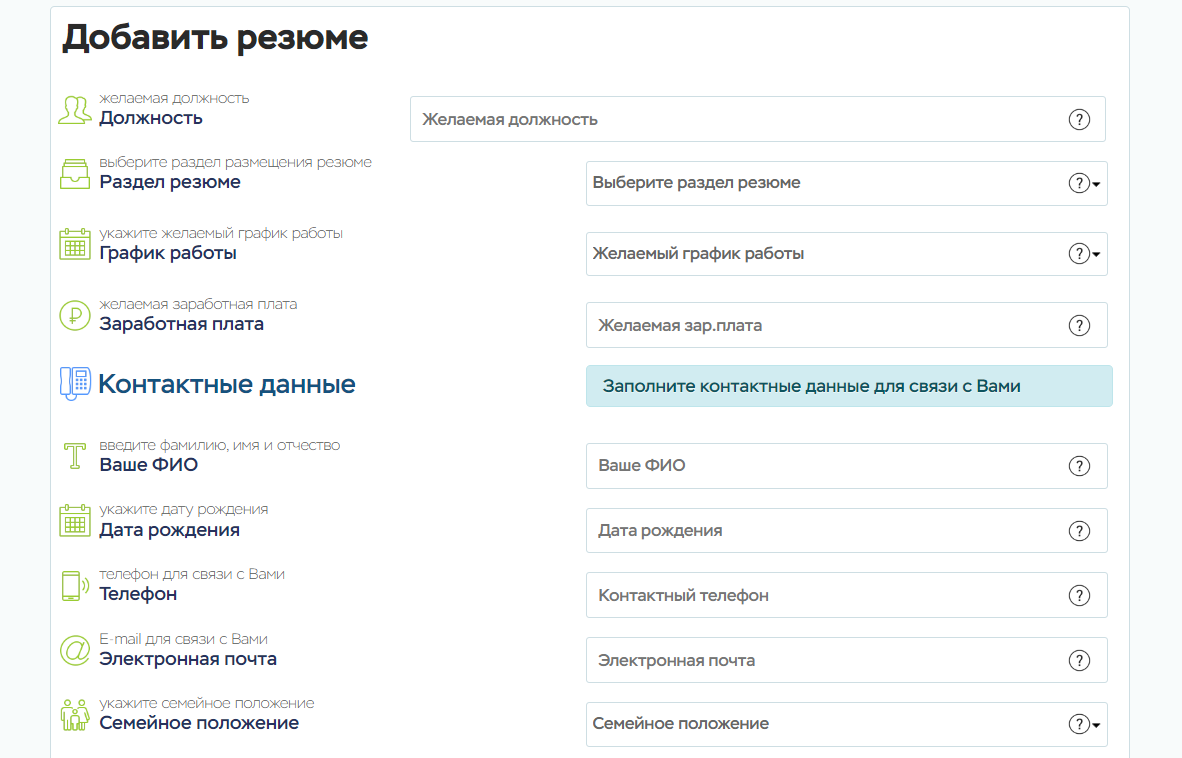Image resolution: width=1182 pixels, height=758 pixels.
Task: Click the help icon in the Желаемая должность field
Action: 1079,119
